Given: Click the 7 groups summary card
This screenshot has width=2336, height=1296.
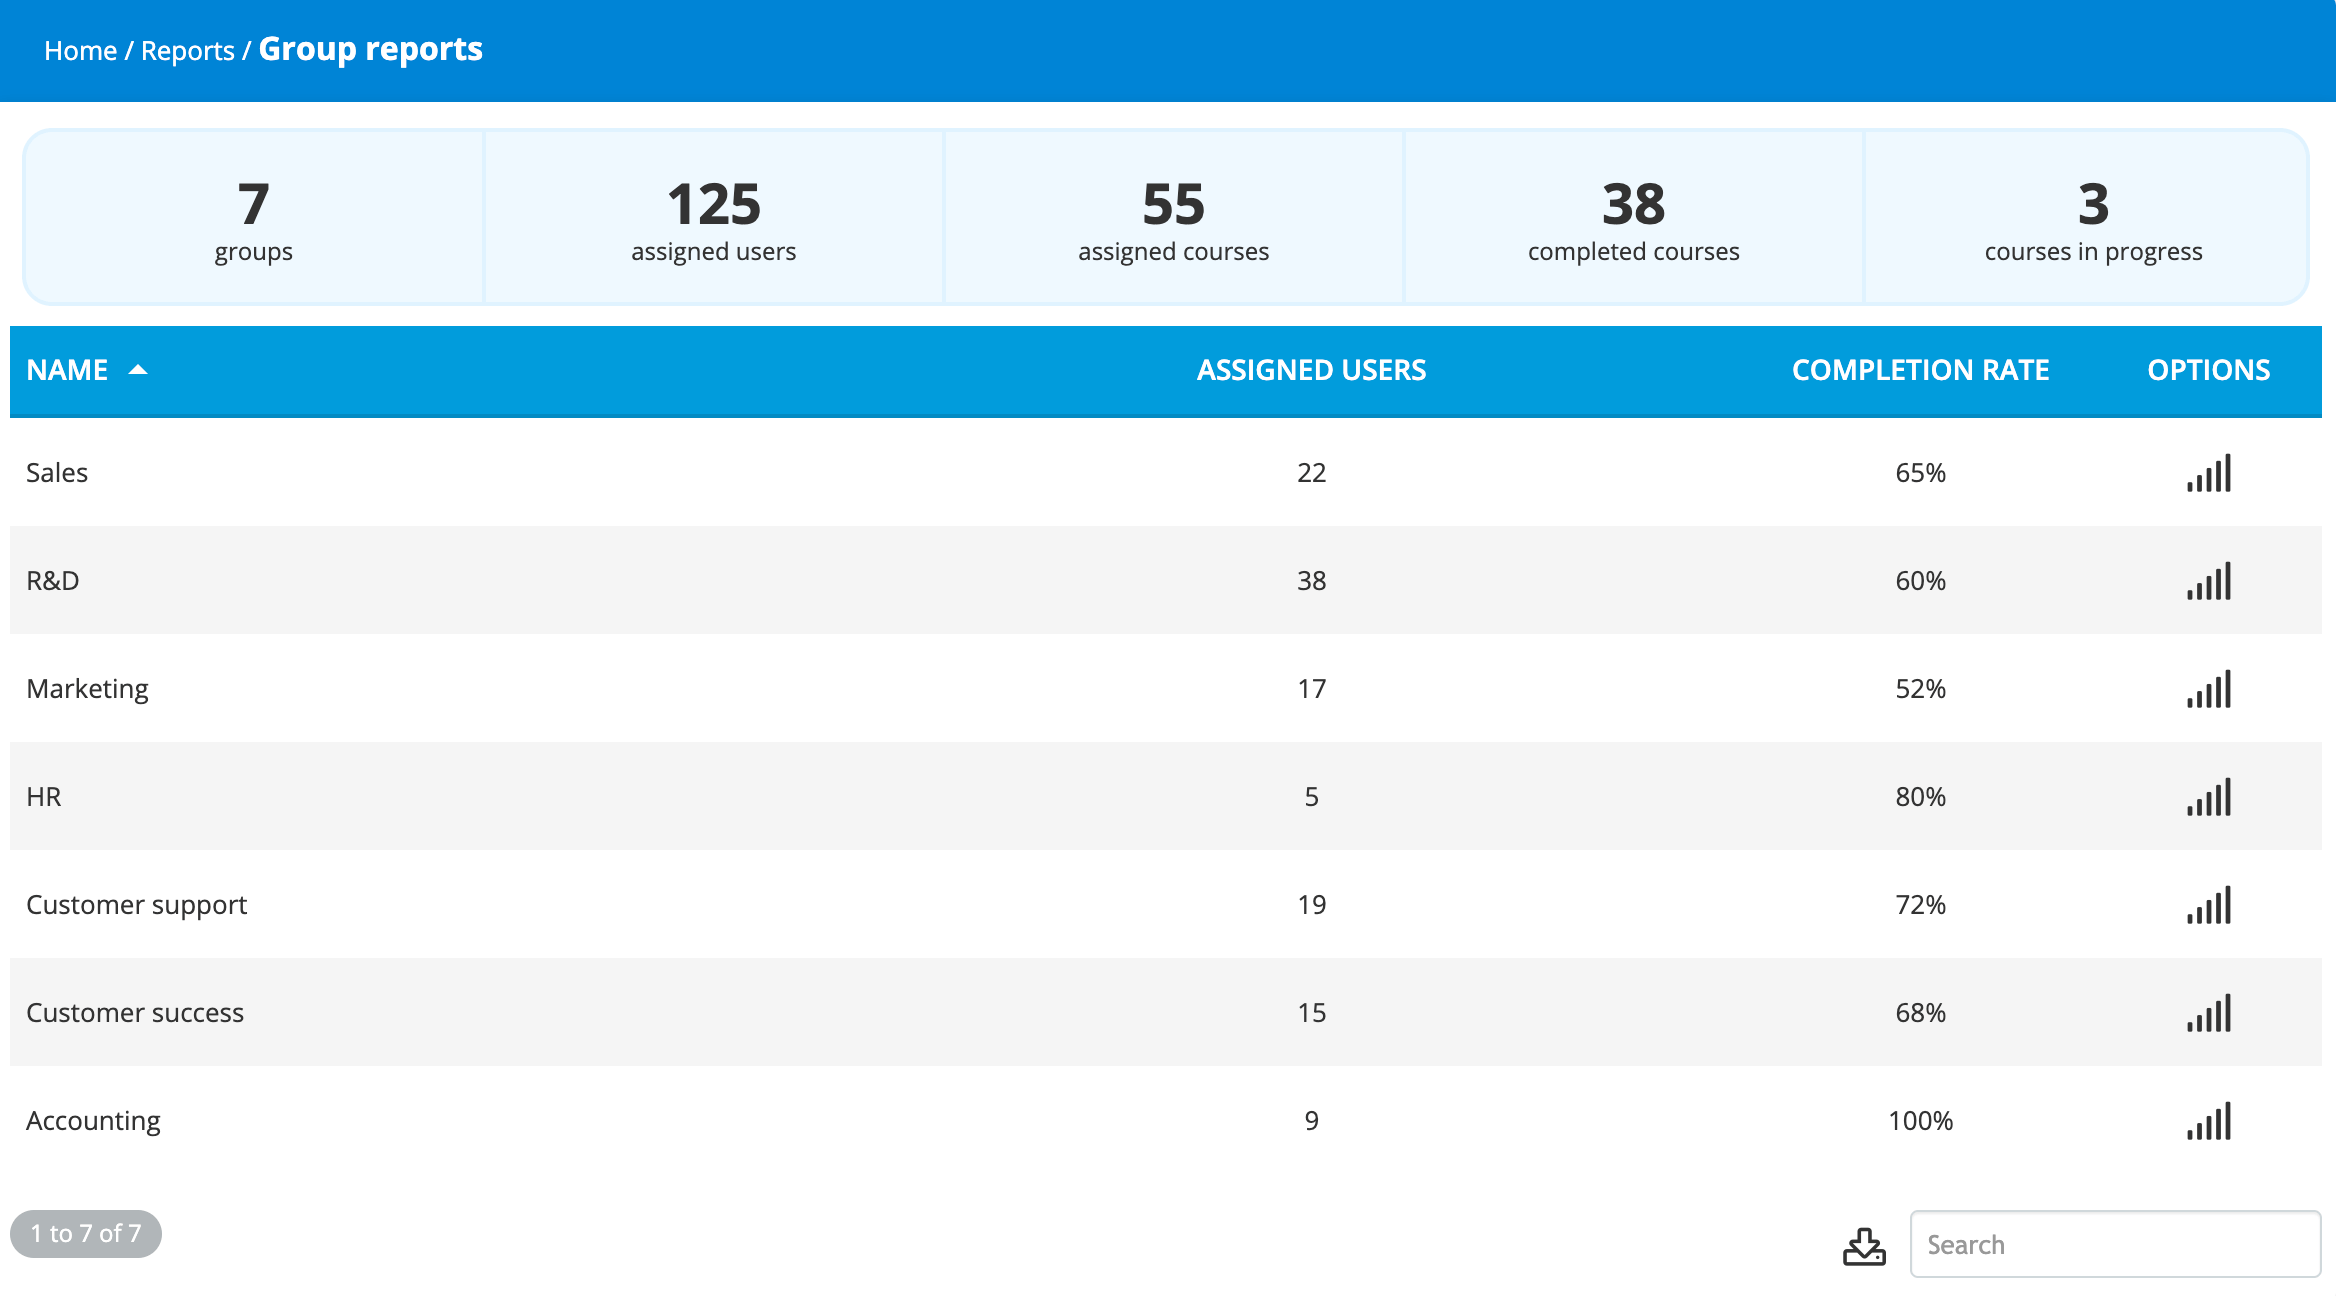Looking at the screenshot, I should point(254,217).
